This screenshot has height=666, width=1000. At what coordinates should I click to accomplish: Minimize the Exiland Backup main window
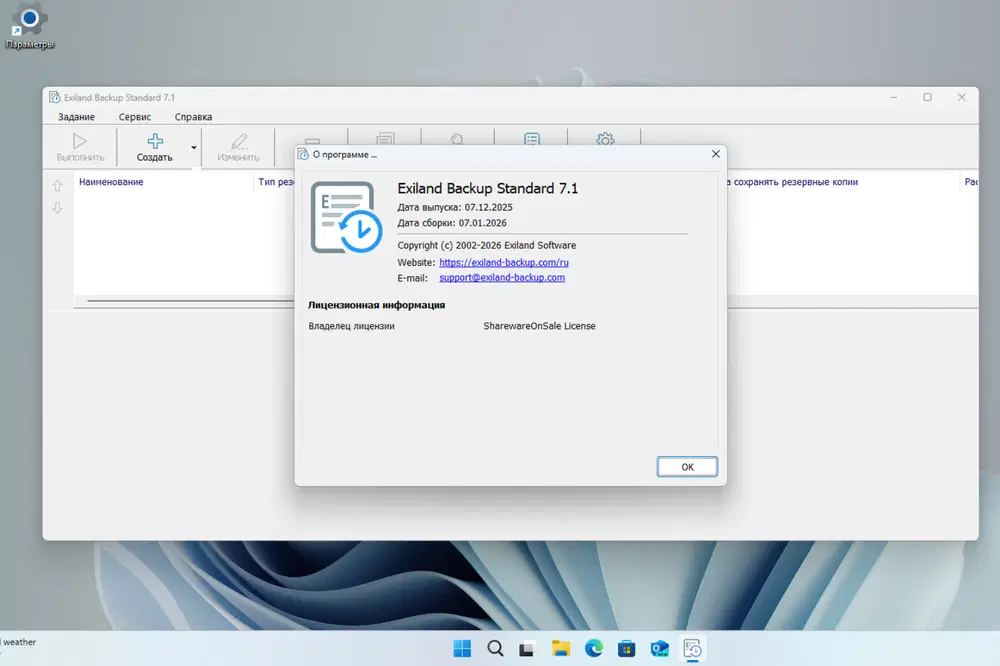(893, 97)
